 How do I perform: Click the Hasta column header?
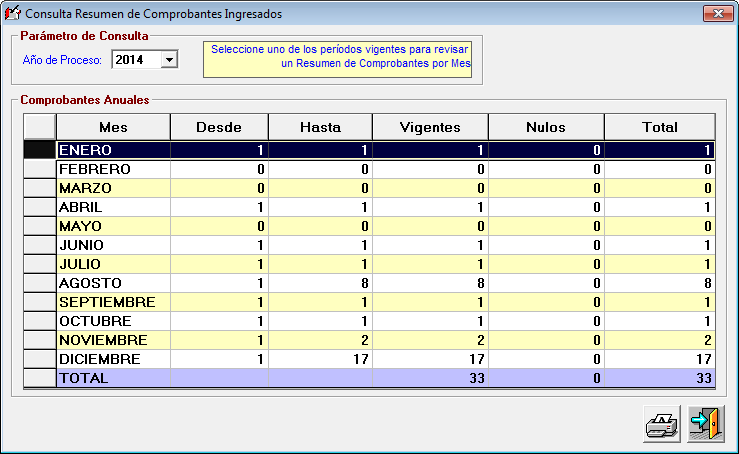coord(320,127)
